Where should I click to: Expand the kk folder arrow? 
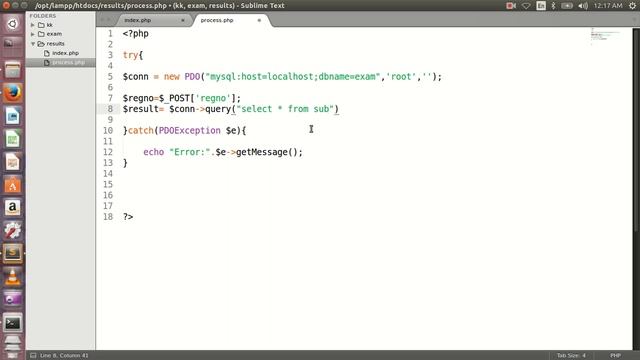tap(33, 25)
